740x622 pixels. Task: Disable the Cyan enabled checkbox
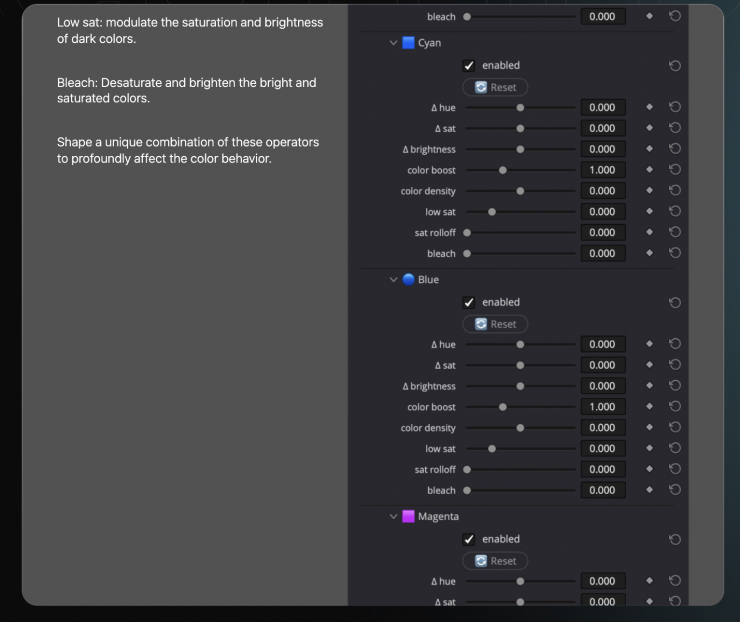[x=469, y=66]
